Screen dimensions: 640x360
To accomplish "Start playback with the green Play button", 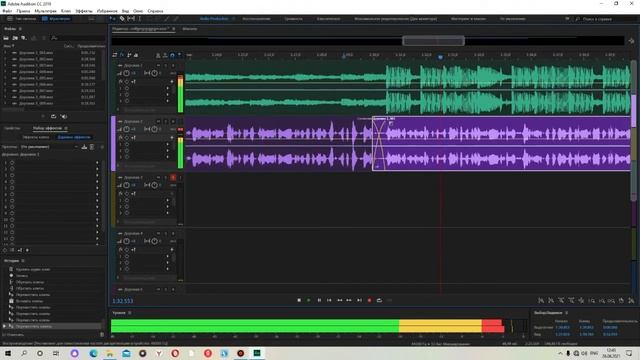I will click(x=309, y=300).
